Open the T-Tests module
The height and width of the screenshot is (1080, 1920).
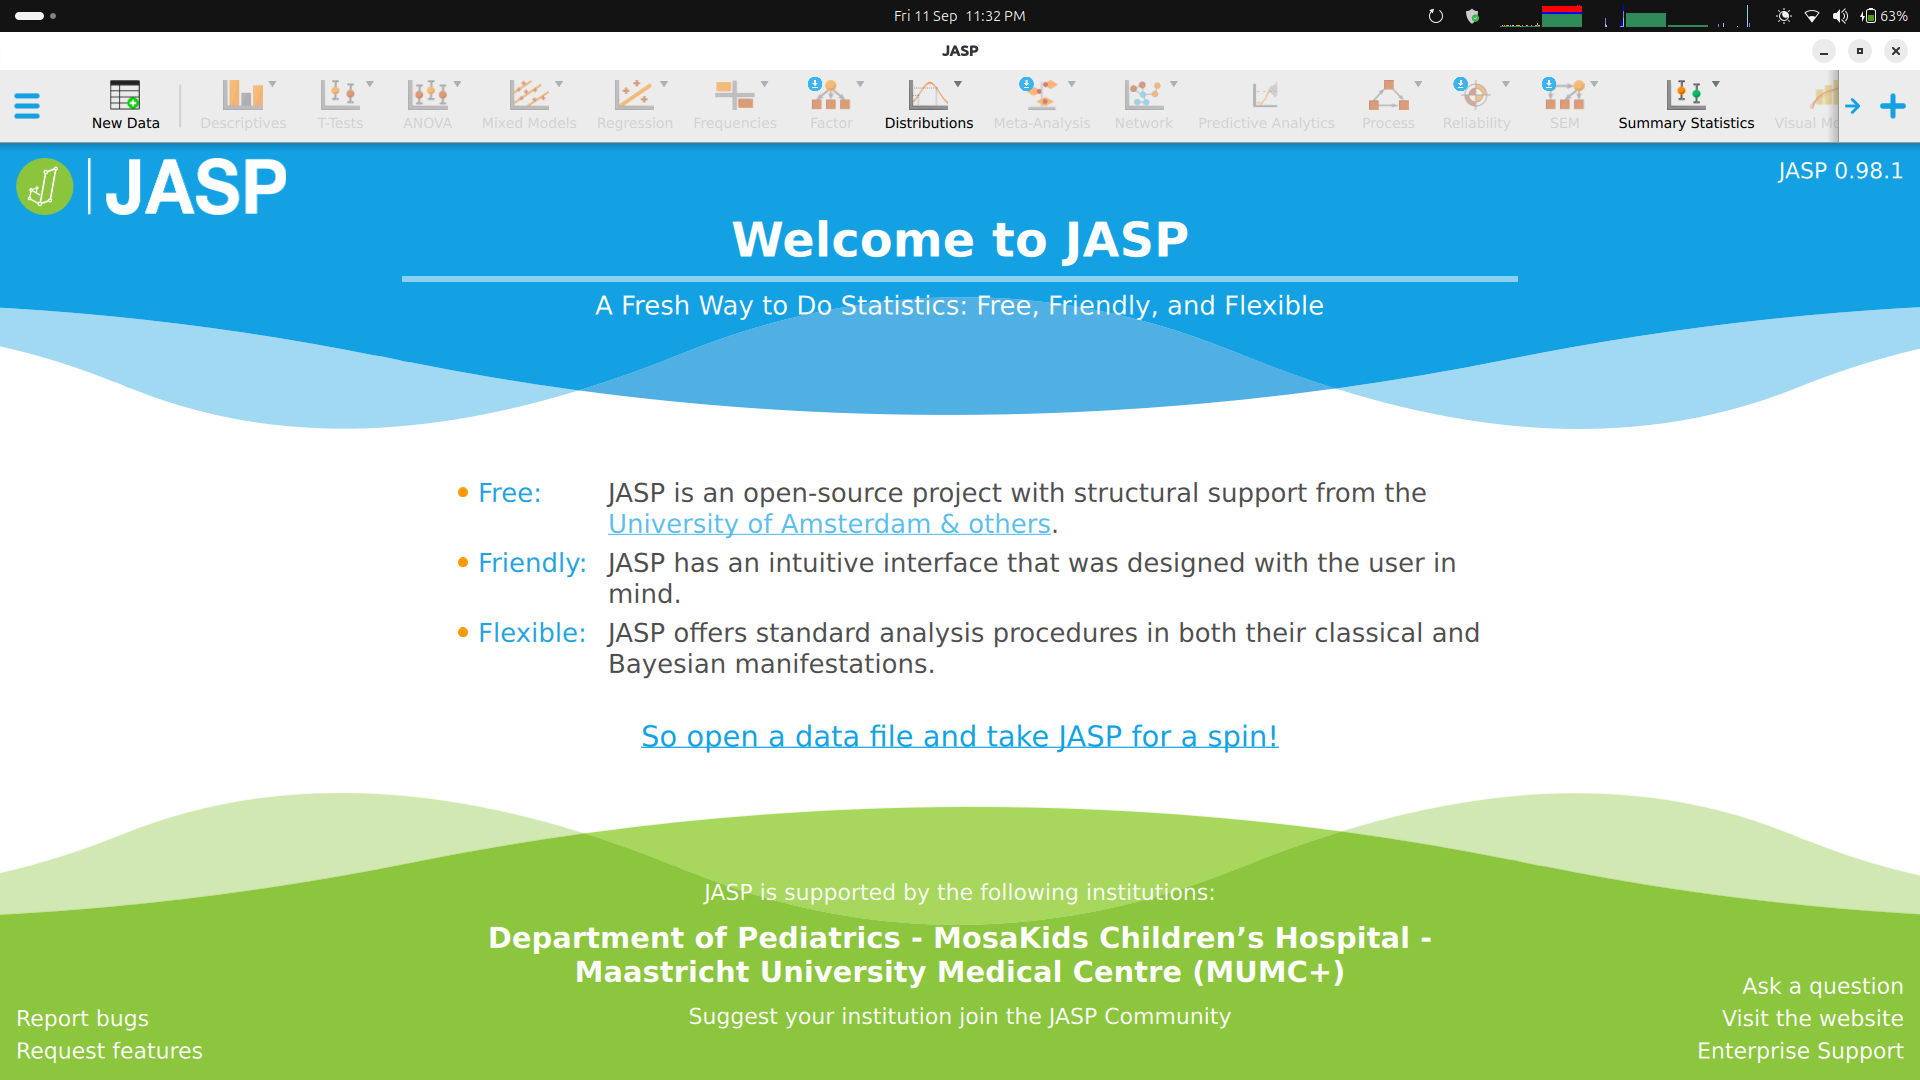[340, 105]
